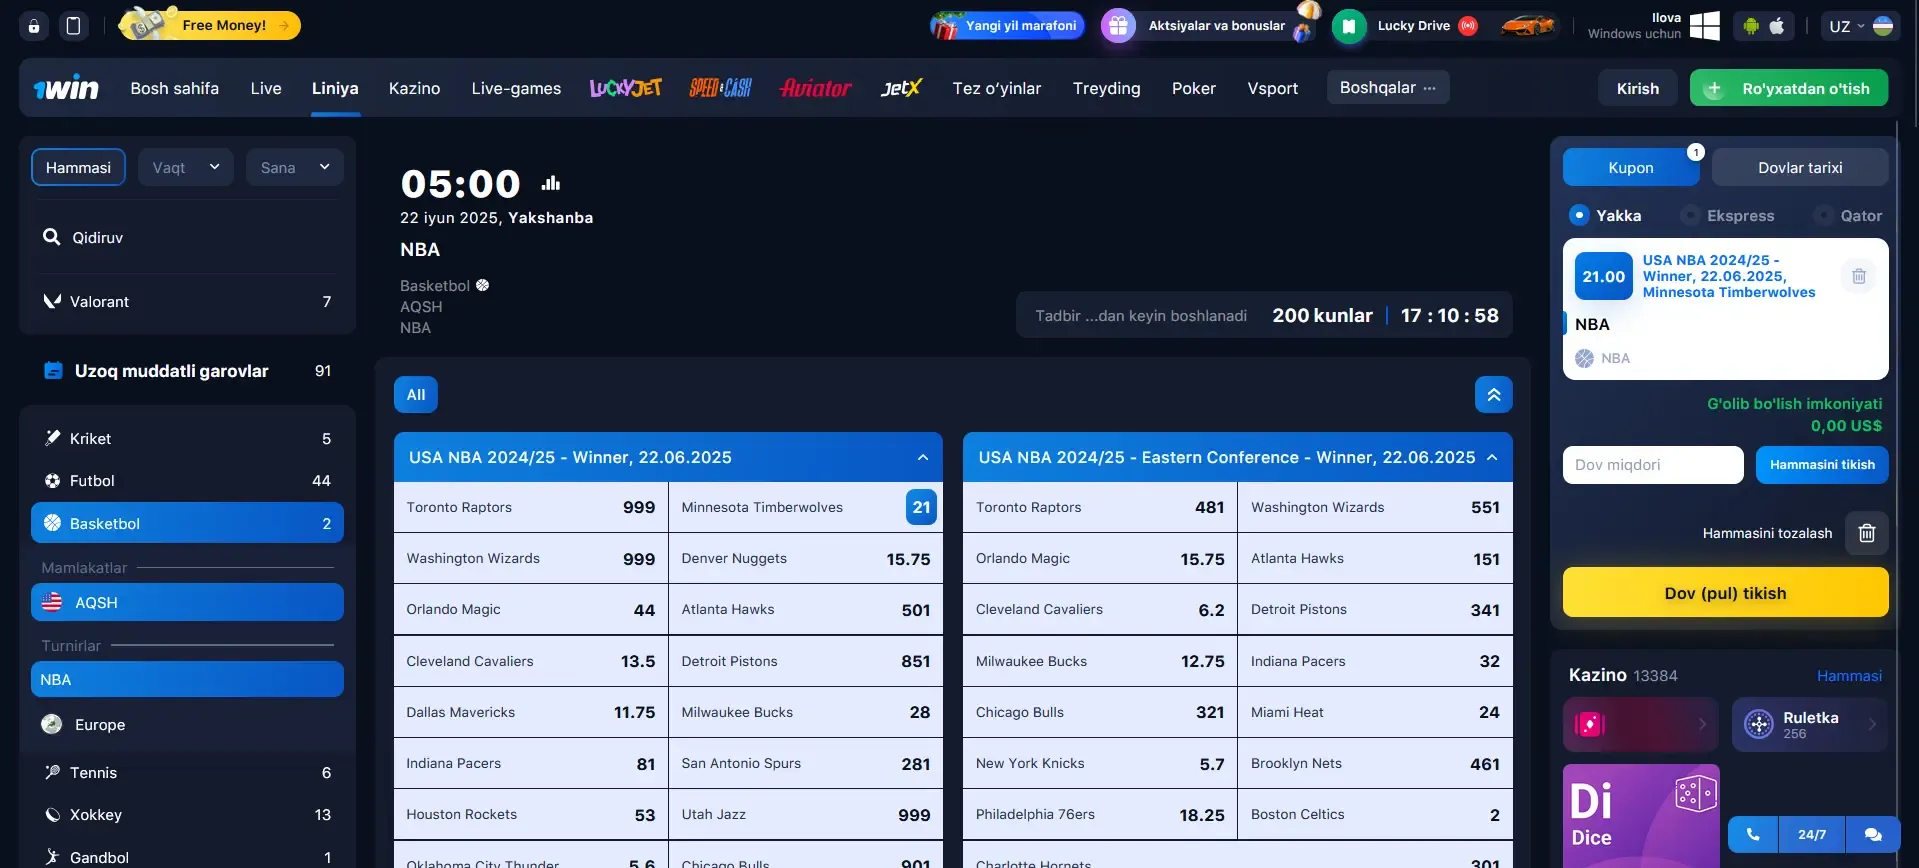Open the Sana dropdown filter

click(294, 167)
